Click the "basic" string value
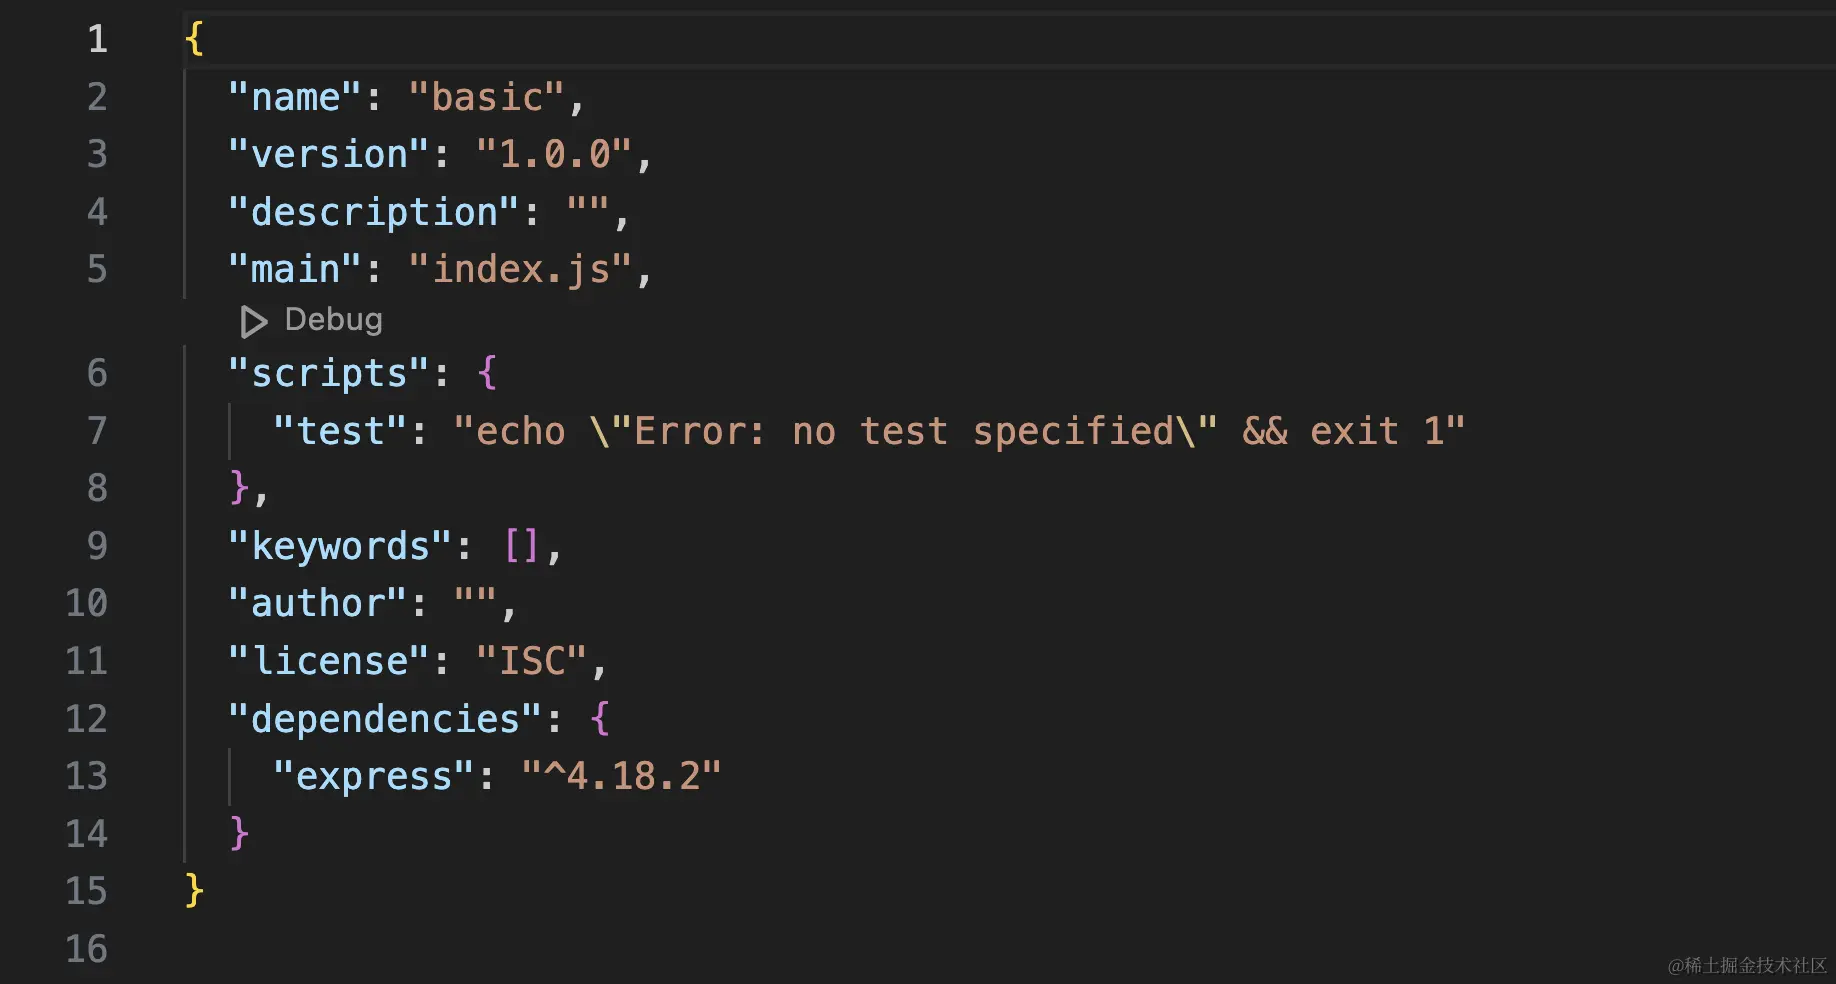The width and height of the screenshot is (1836, 984). click(487, 97)
